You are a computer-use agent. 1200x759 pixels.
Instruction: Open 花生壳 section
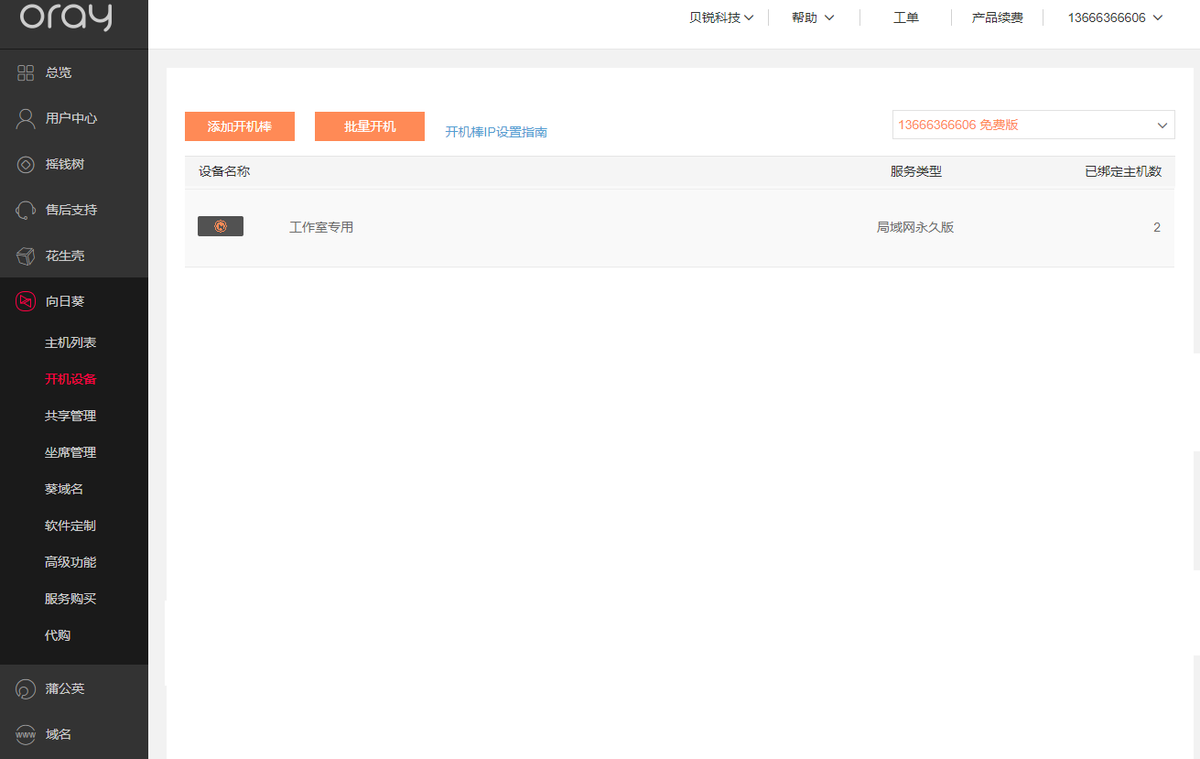tap(65, 256)
